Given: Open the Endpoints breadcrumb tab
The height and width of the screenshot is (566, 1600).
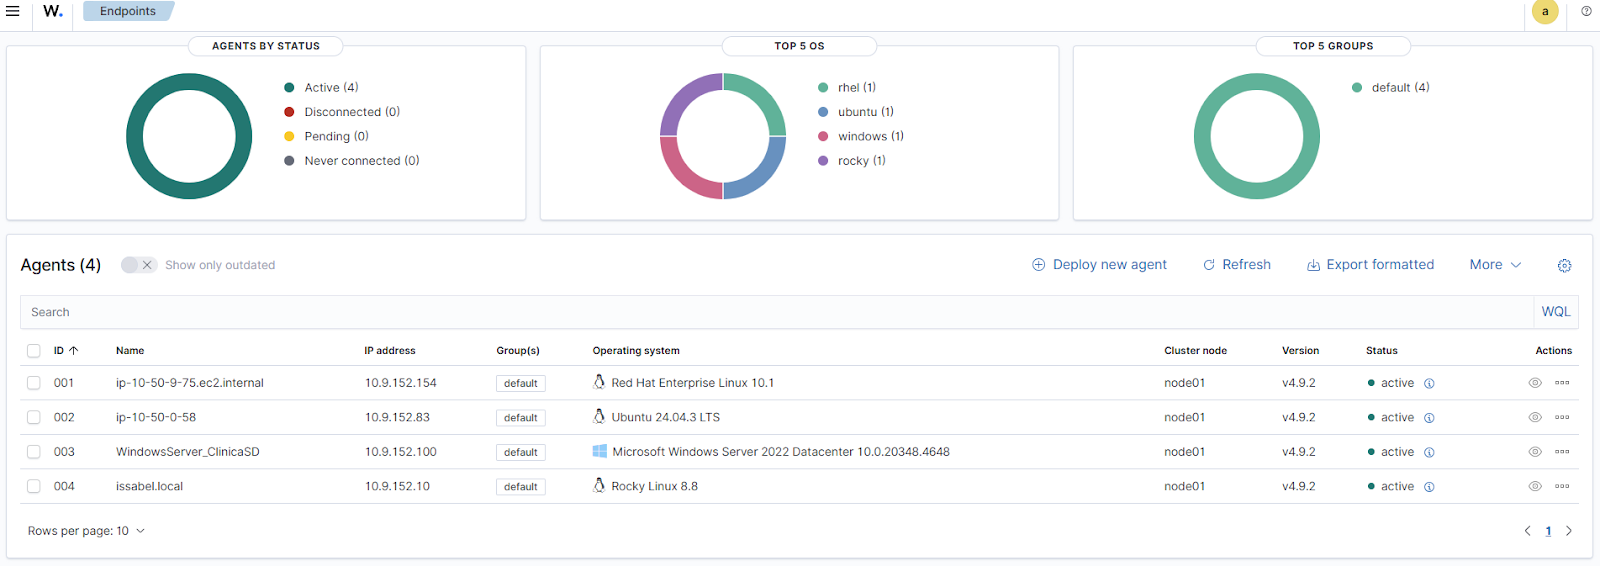Looking at the screenshot, I should pyautogui.click(x=128, y=11).
